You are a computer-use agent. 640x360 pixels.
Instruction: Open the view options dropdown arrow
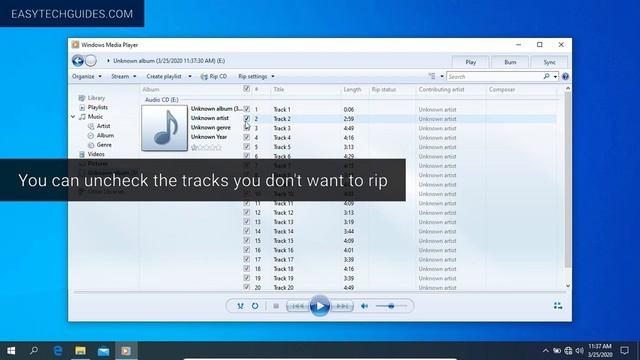(x=442, y=76)
